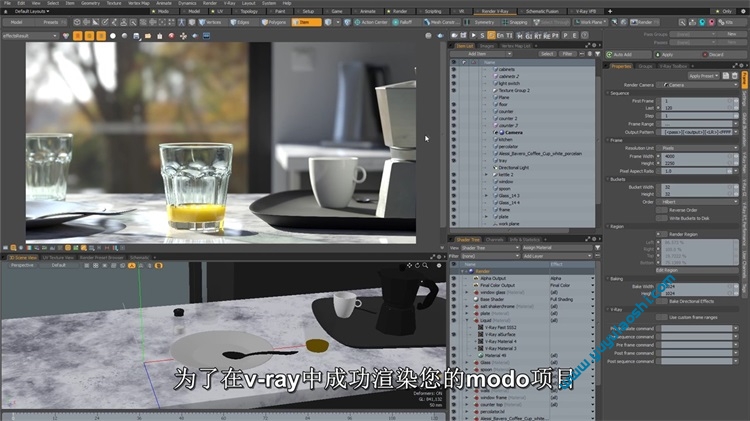Open the Apply Preset dropdown

[x=704, y=76]
